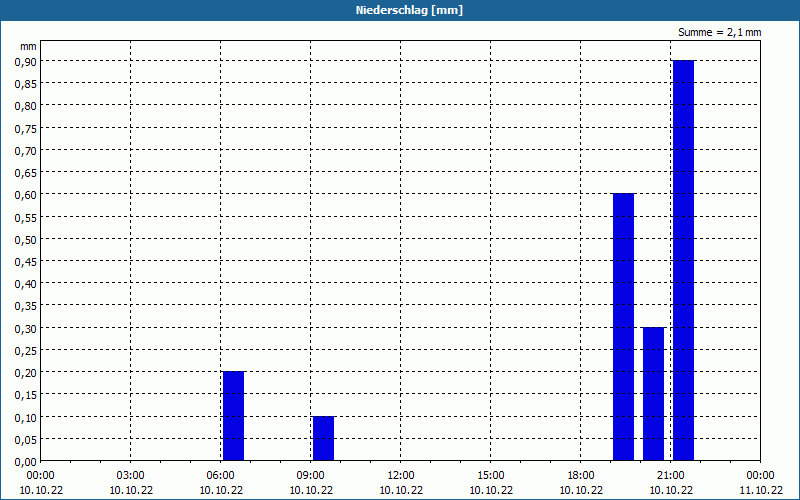Click the 0,60 y-axis label
The width and height of the screenshot is (800, 500).
25,194
